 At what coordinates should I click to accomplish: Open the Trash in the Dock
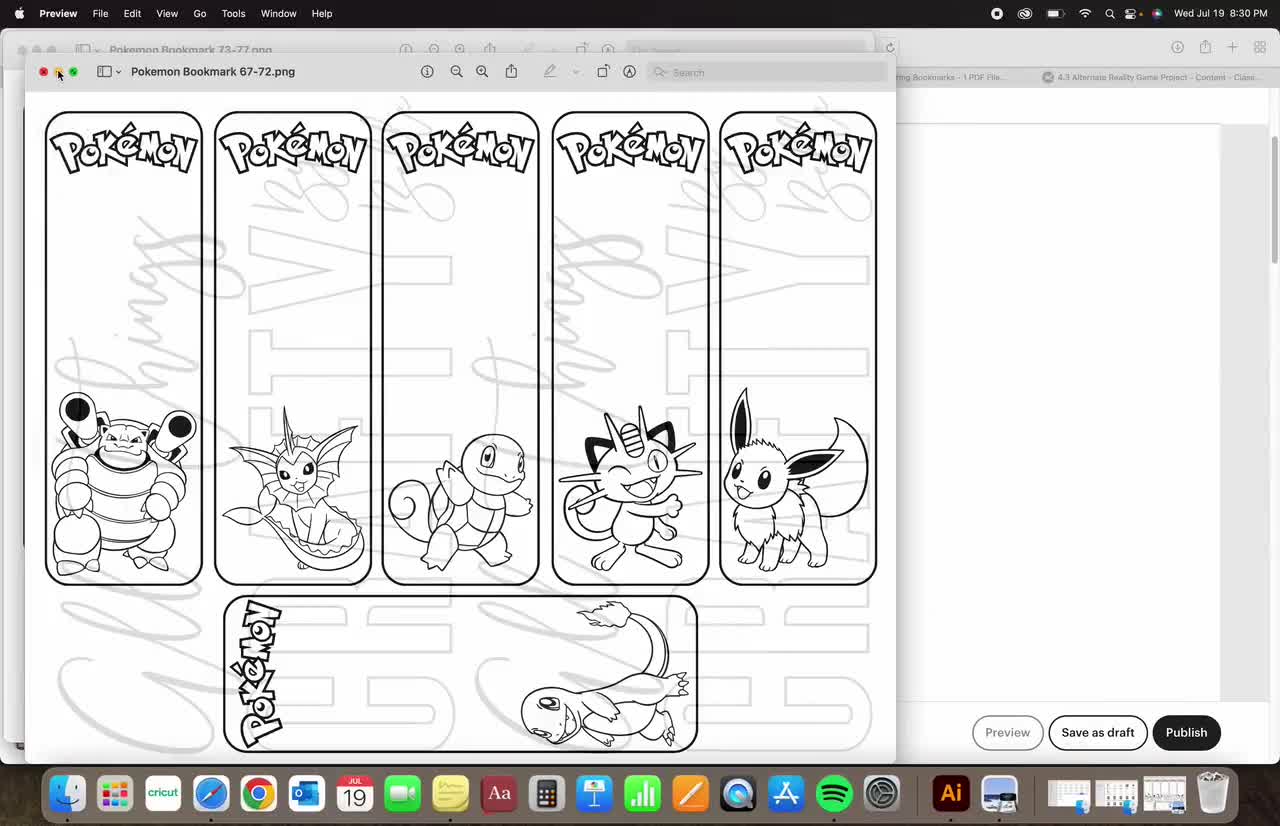(x=1212, y=793)
